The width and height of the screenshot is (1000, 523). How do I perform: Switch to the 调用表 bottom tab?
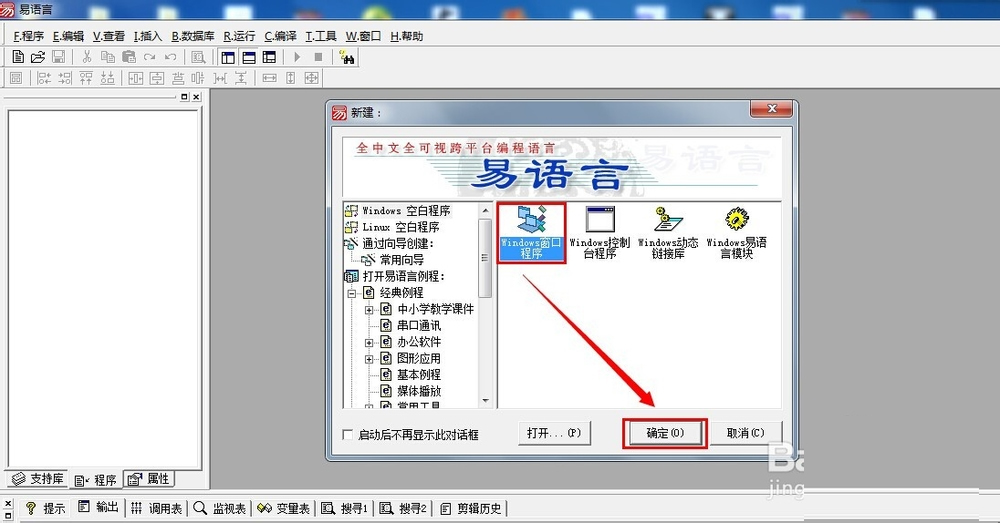(x=156, y=508)
